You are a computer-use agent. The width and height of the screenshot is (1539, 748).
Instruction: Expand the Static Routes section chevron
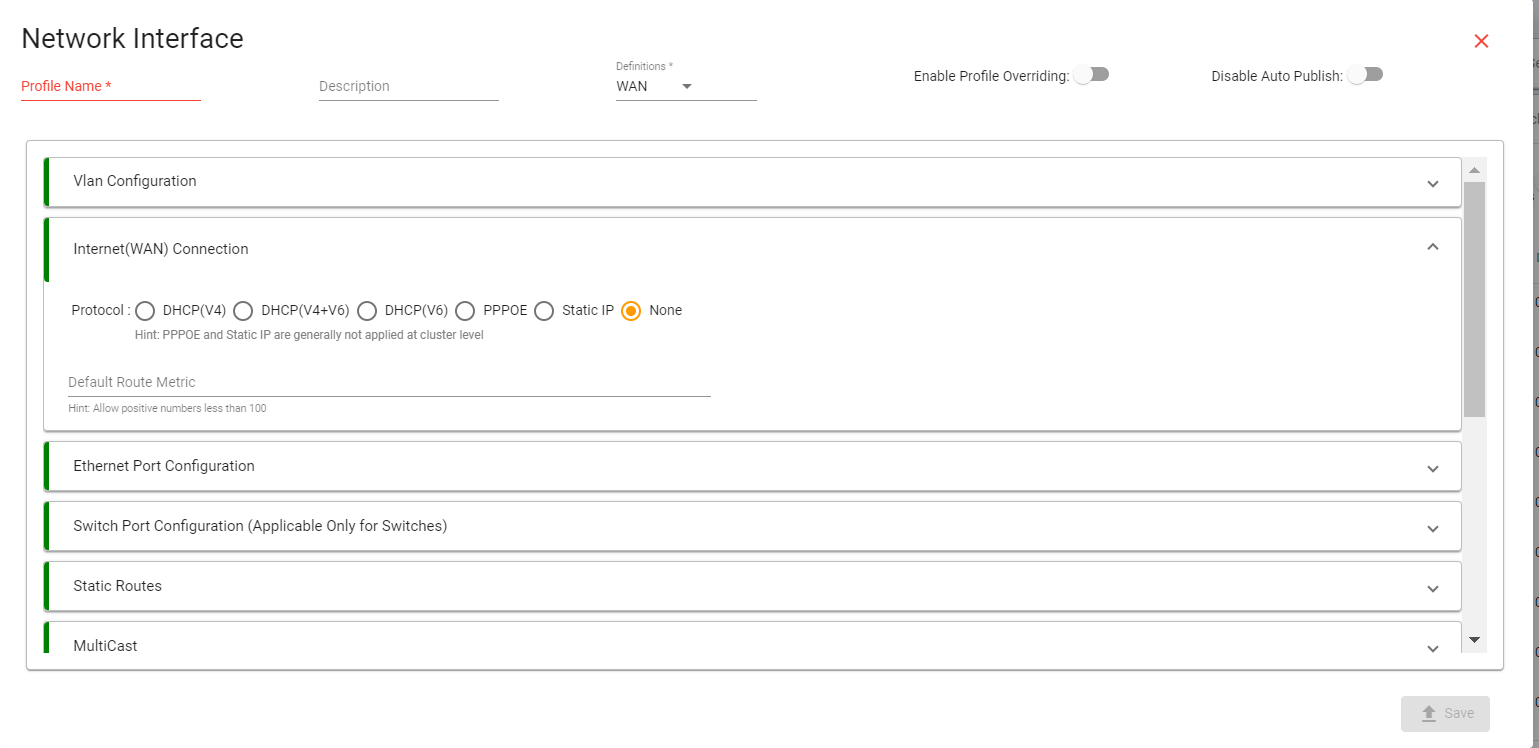tap(1432, 588)
